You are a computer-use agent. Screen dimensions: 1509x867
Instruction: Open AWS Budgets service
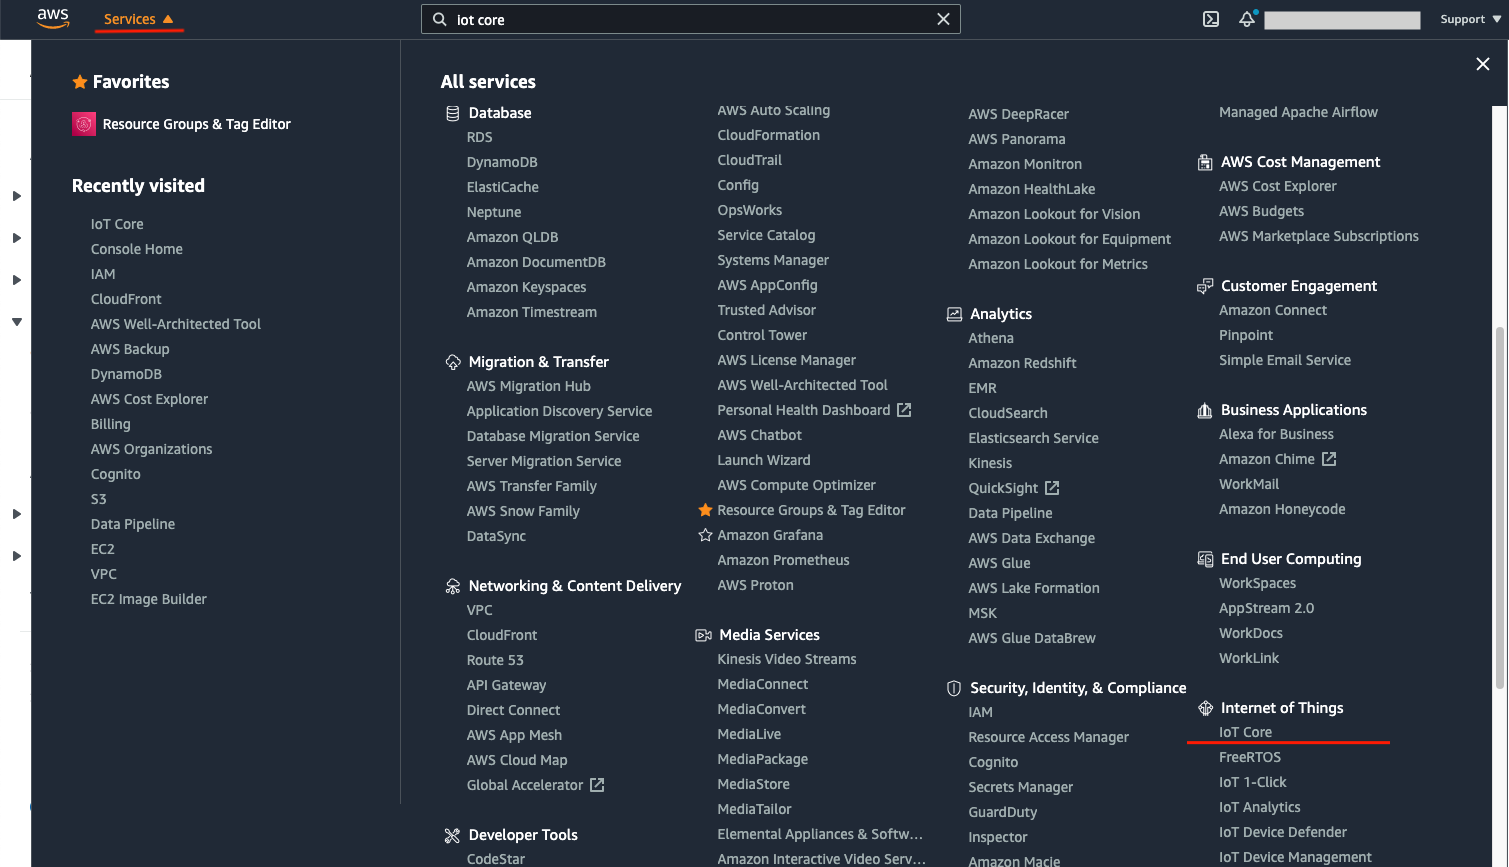pos(1262,211)
